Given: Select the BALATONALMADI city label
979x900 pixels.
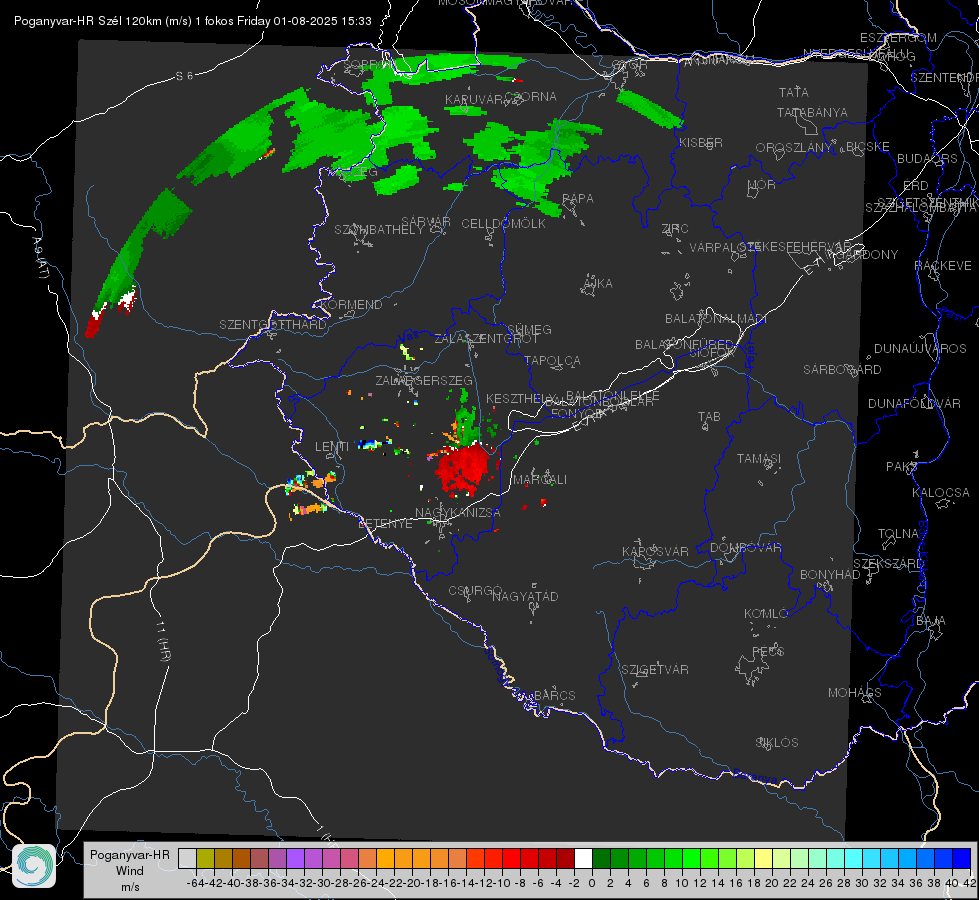Looking at the screenshot, I should pyautogui.click(x=716, y=318).
